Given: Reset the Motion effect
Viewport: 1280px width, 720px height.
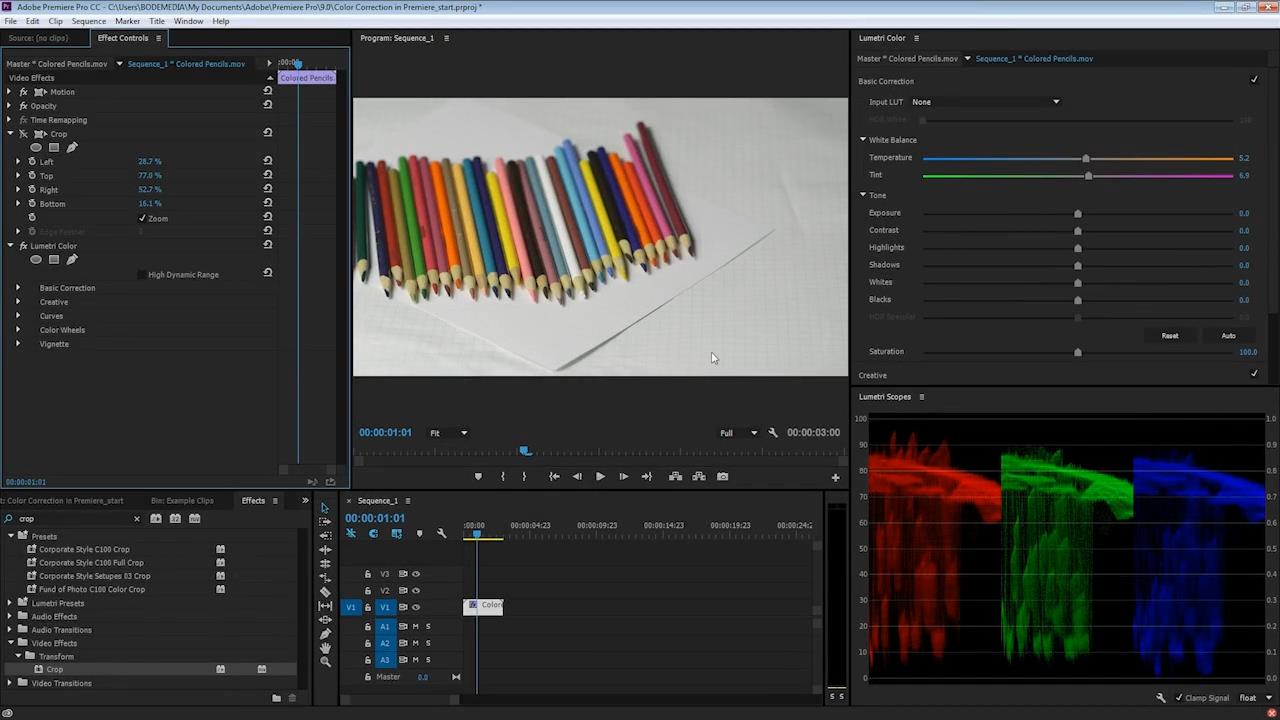Looking at the screenshot, I should tap(267, 91).
